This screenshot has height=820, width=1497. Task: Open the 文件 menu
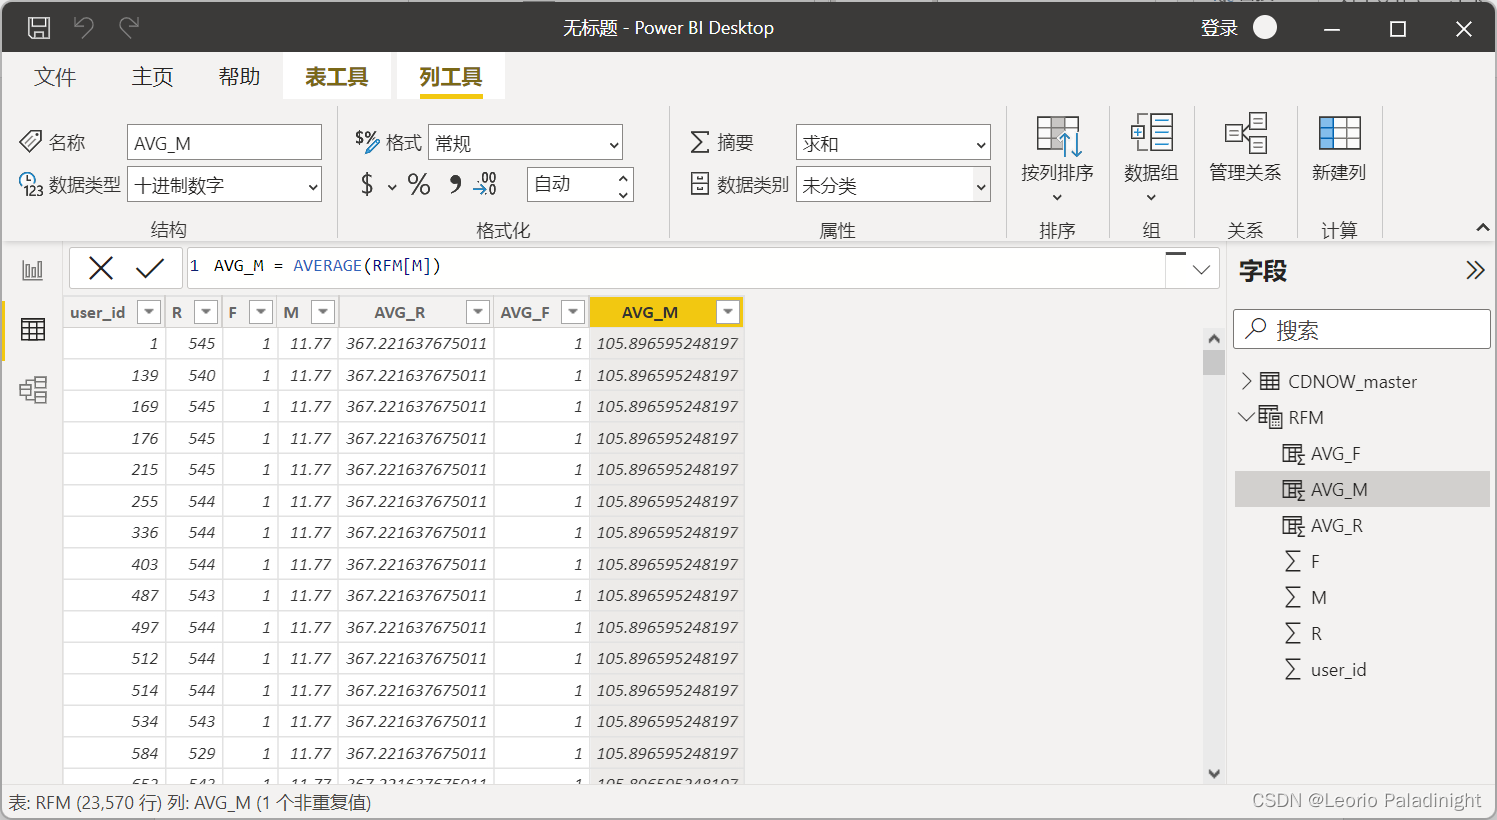55,77
